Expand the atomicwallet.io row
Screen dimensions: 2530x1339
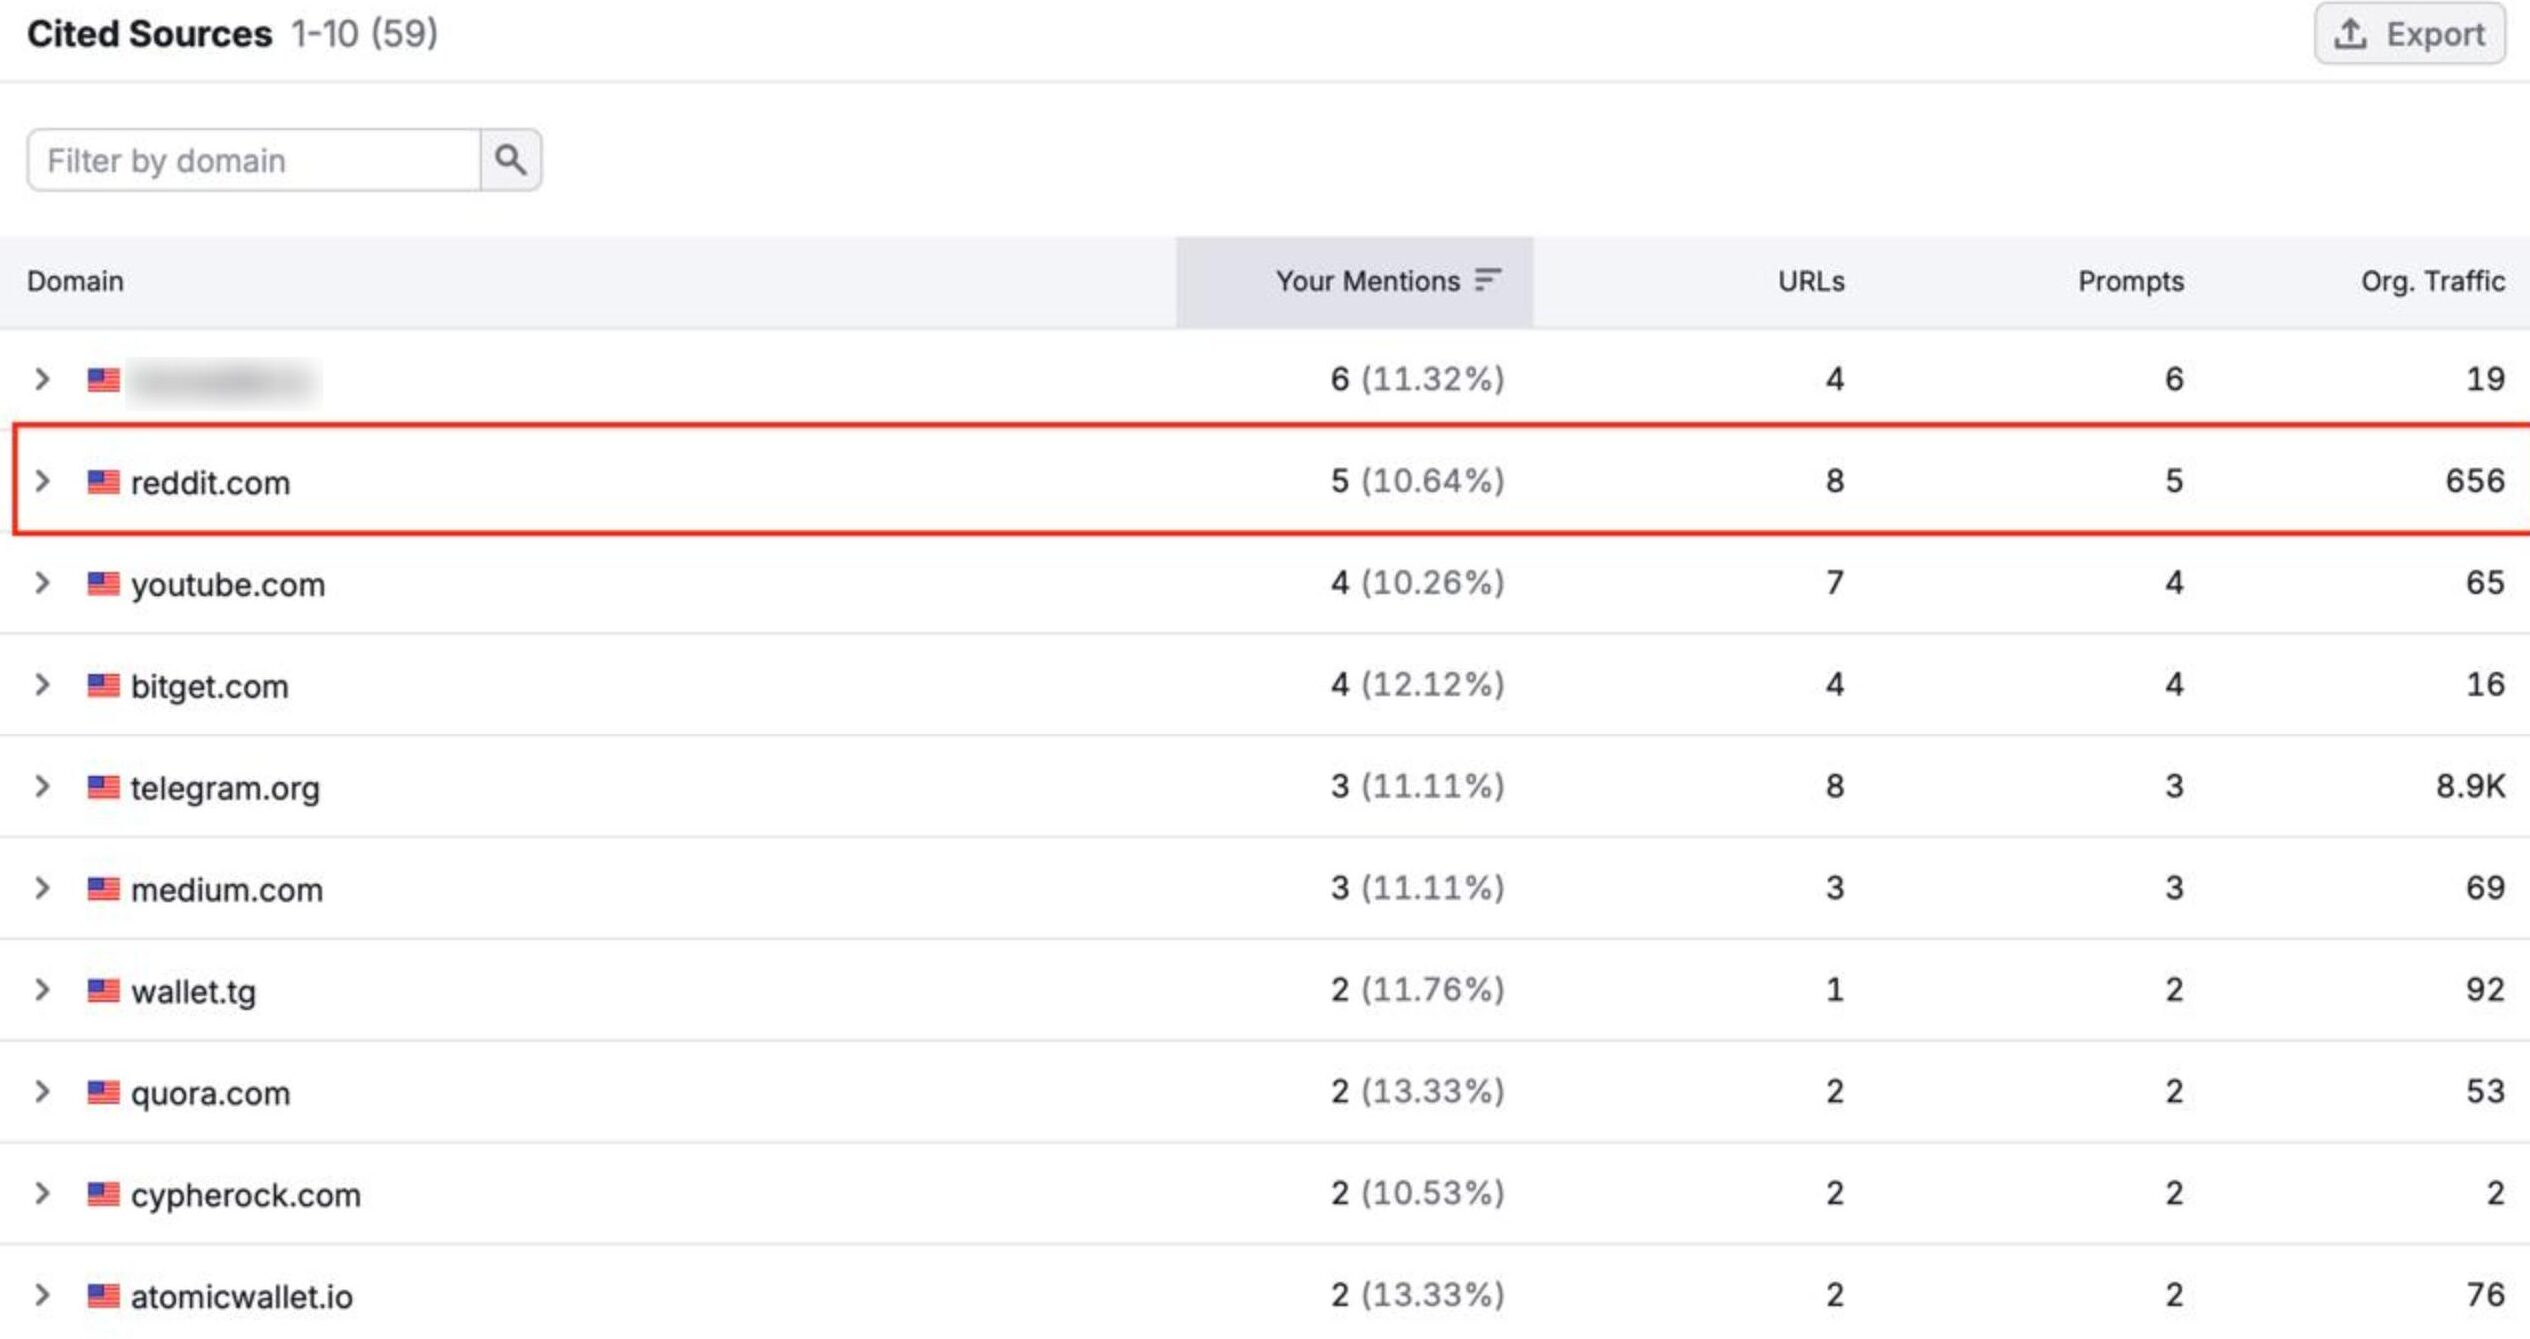tap(42, 1296)
